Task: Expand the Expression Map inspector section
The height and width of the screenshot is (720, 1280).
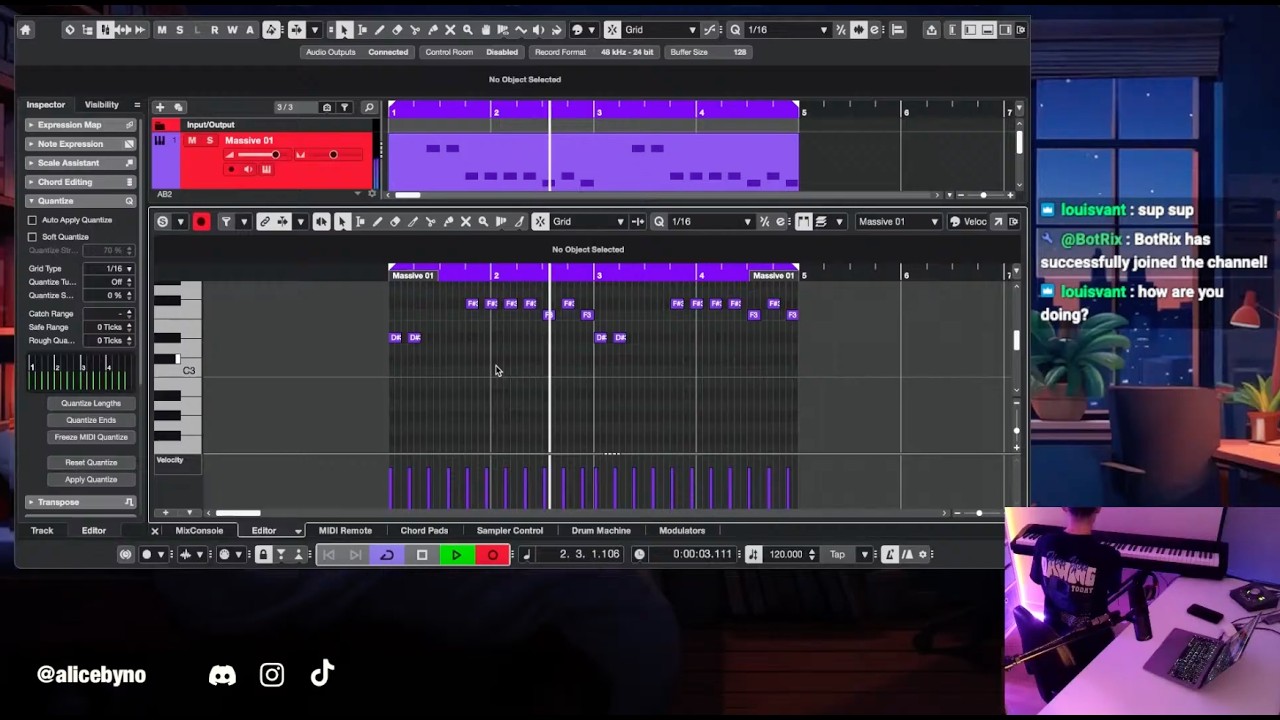Action: 80,125
